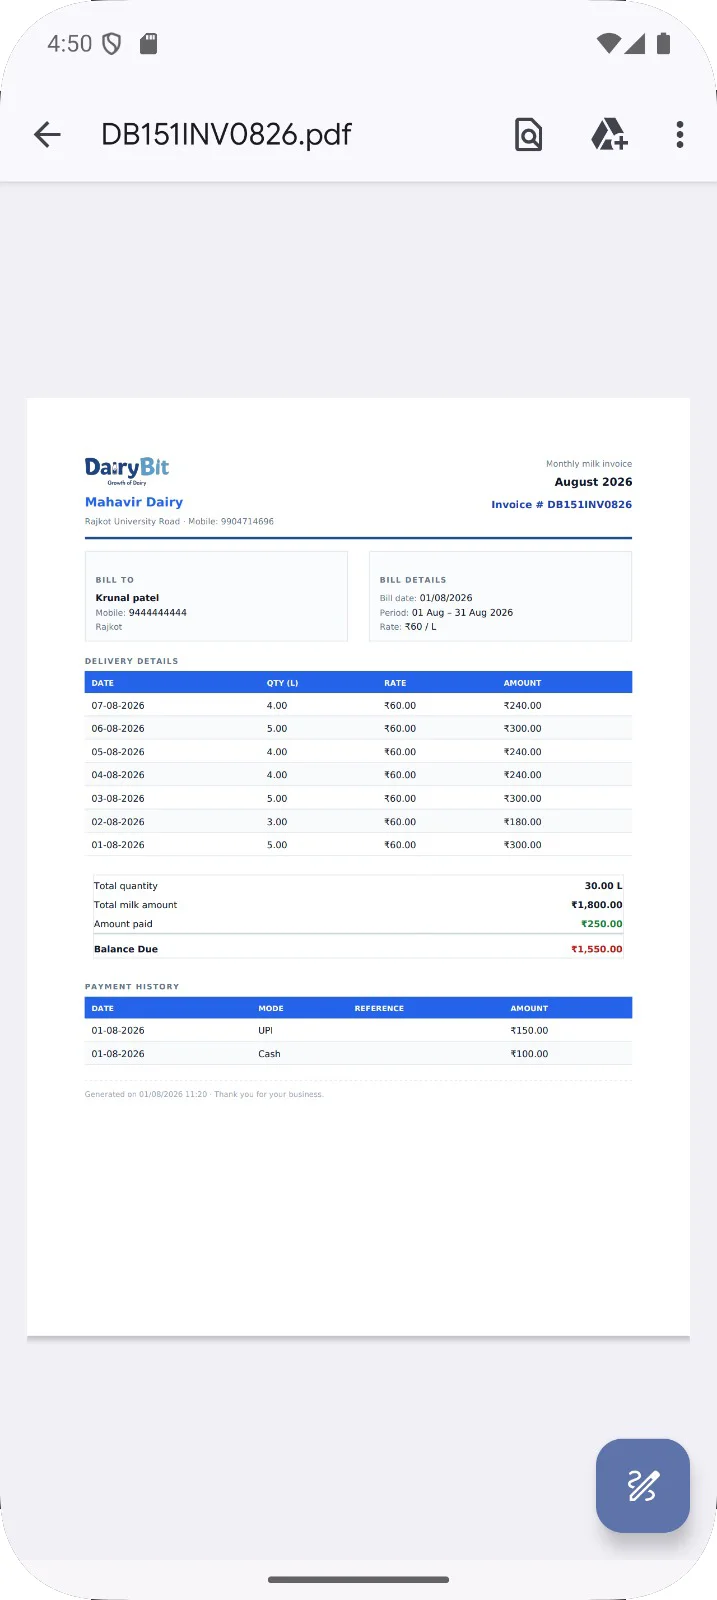Tap bill date 01/08/2026
Screen dimensions: 717x1600
point(446,598)
